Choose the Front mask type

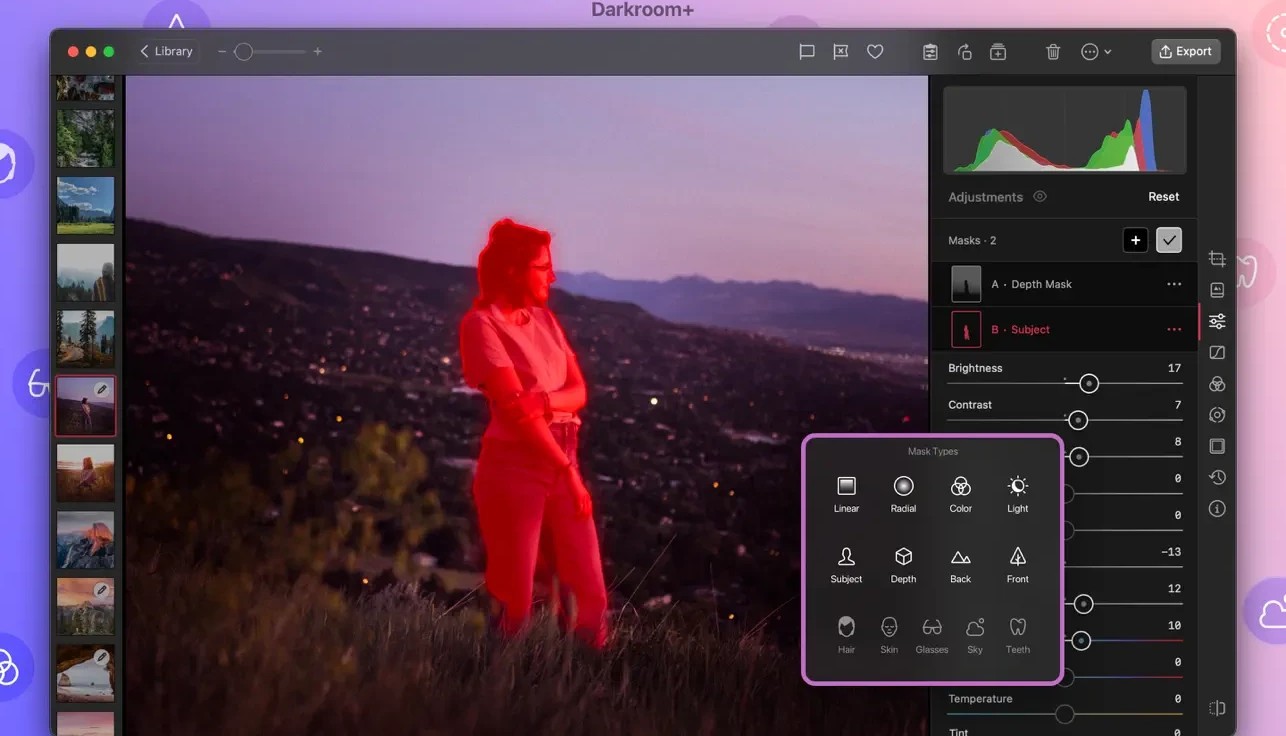point(1017,565)
